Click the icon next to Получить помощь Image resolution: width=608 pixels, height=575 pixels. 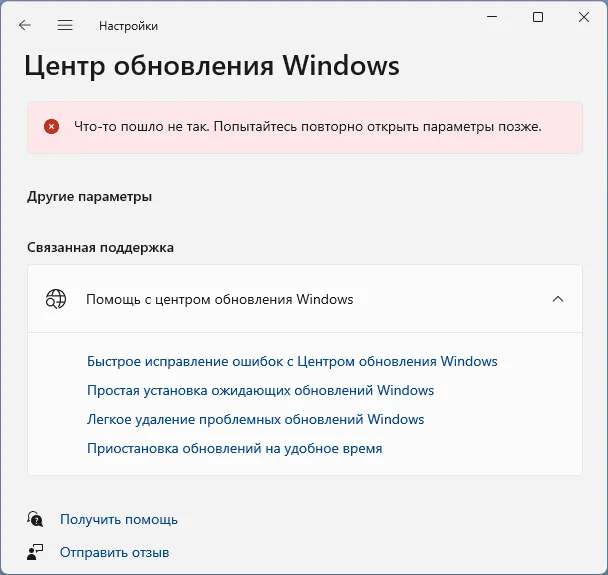[x=36, y=519]
